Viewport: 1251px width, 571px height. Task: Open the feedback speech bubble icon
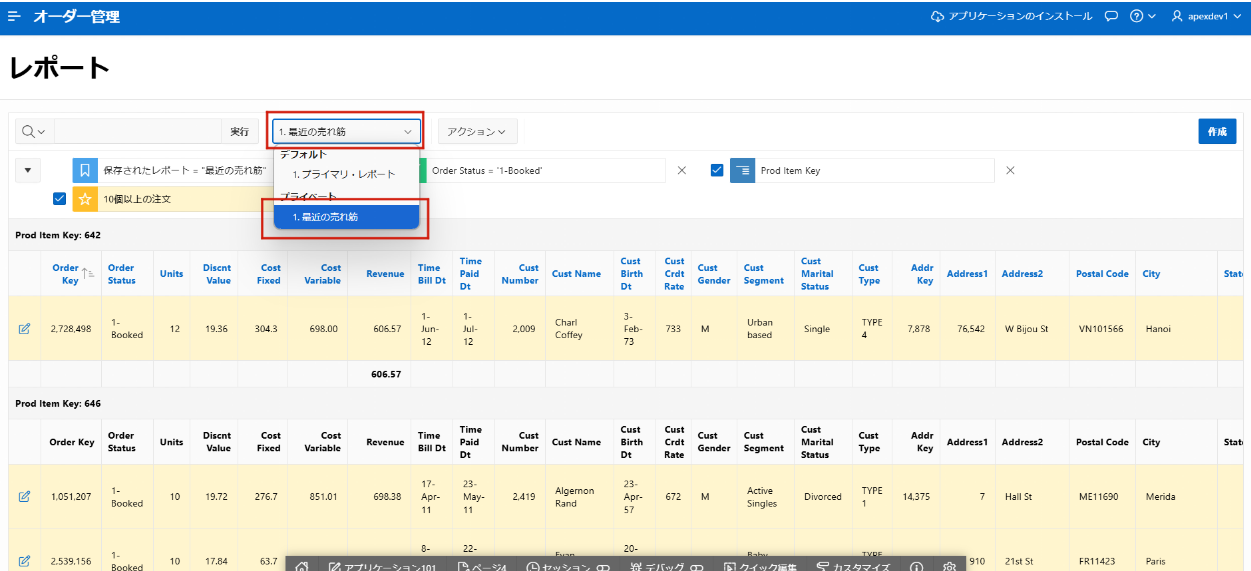(1111, 16)
